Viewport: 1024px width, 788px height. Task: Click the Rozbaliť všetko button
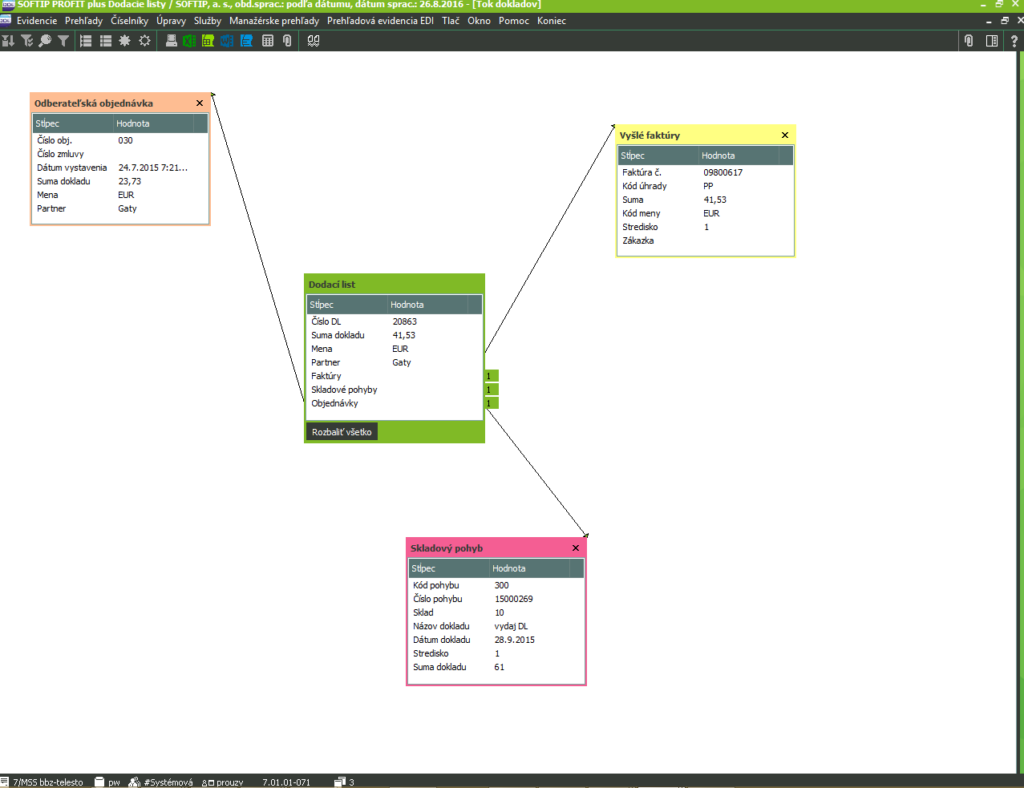pos(341,432)
